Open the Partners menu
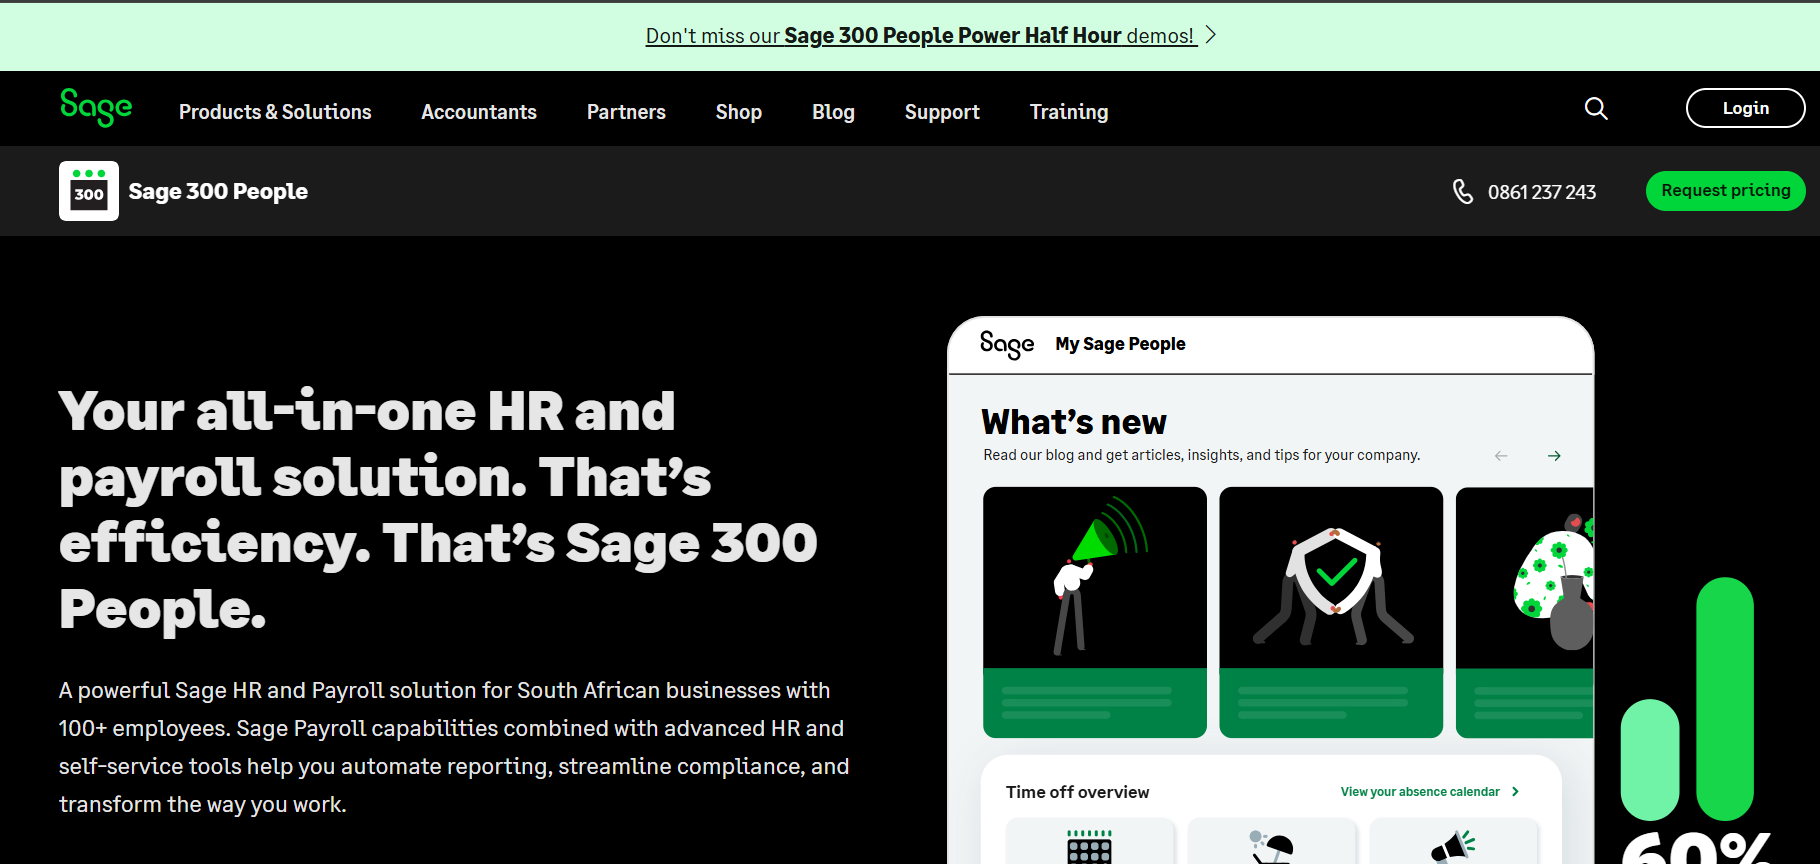 click(x=626, y=112)
